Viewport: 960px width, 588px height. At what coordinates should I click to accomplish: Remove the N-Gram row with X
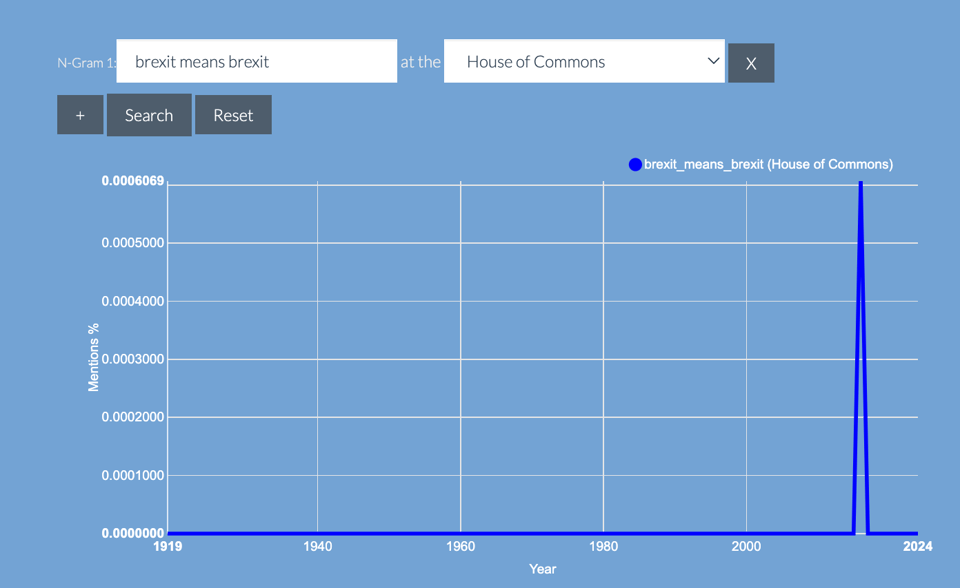(751, 63)
